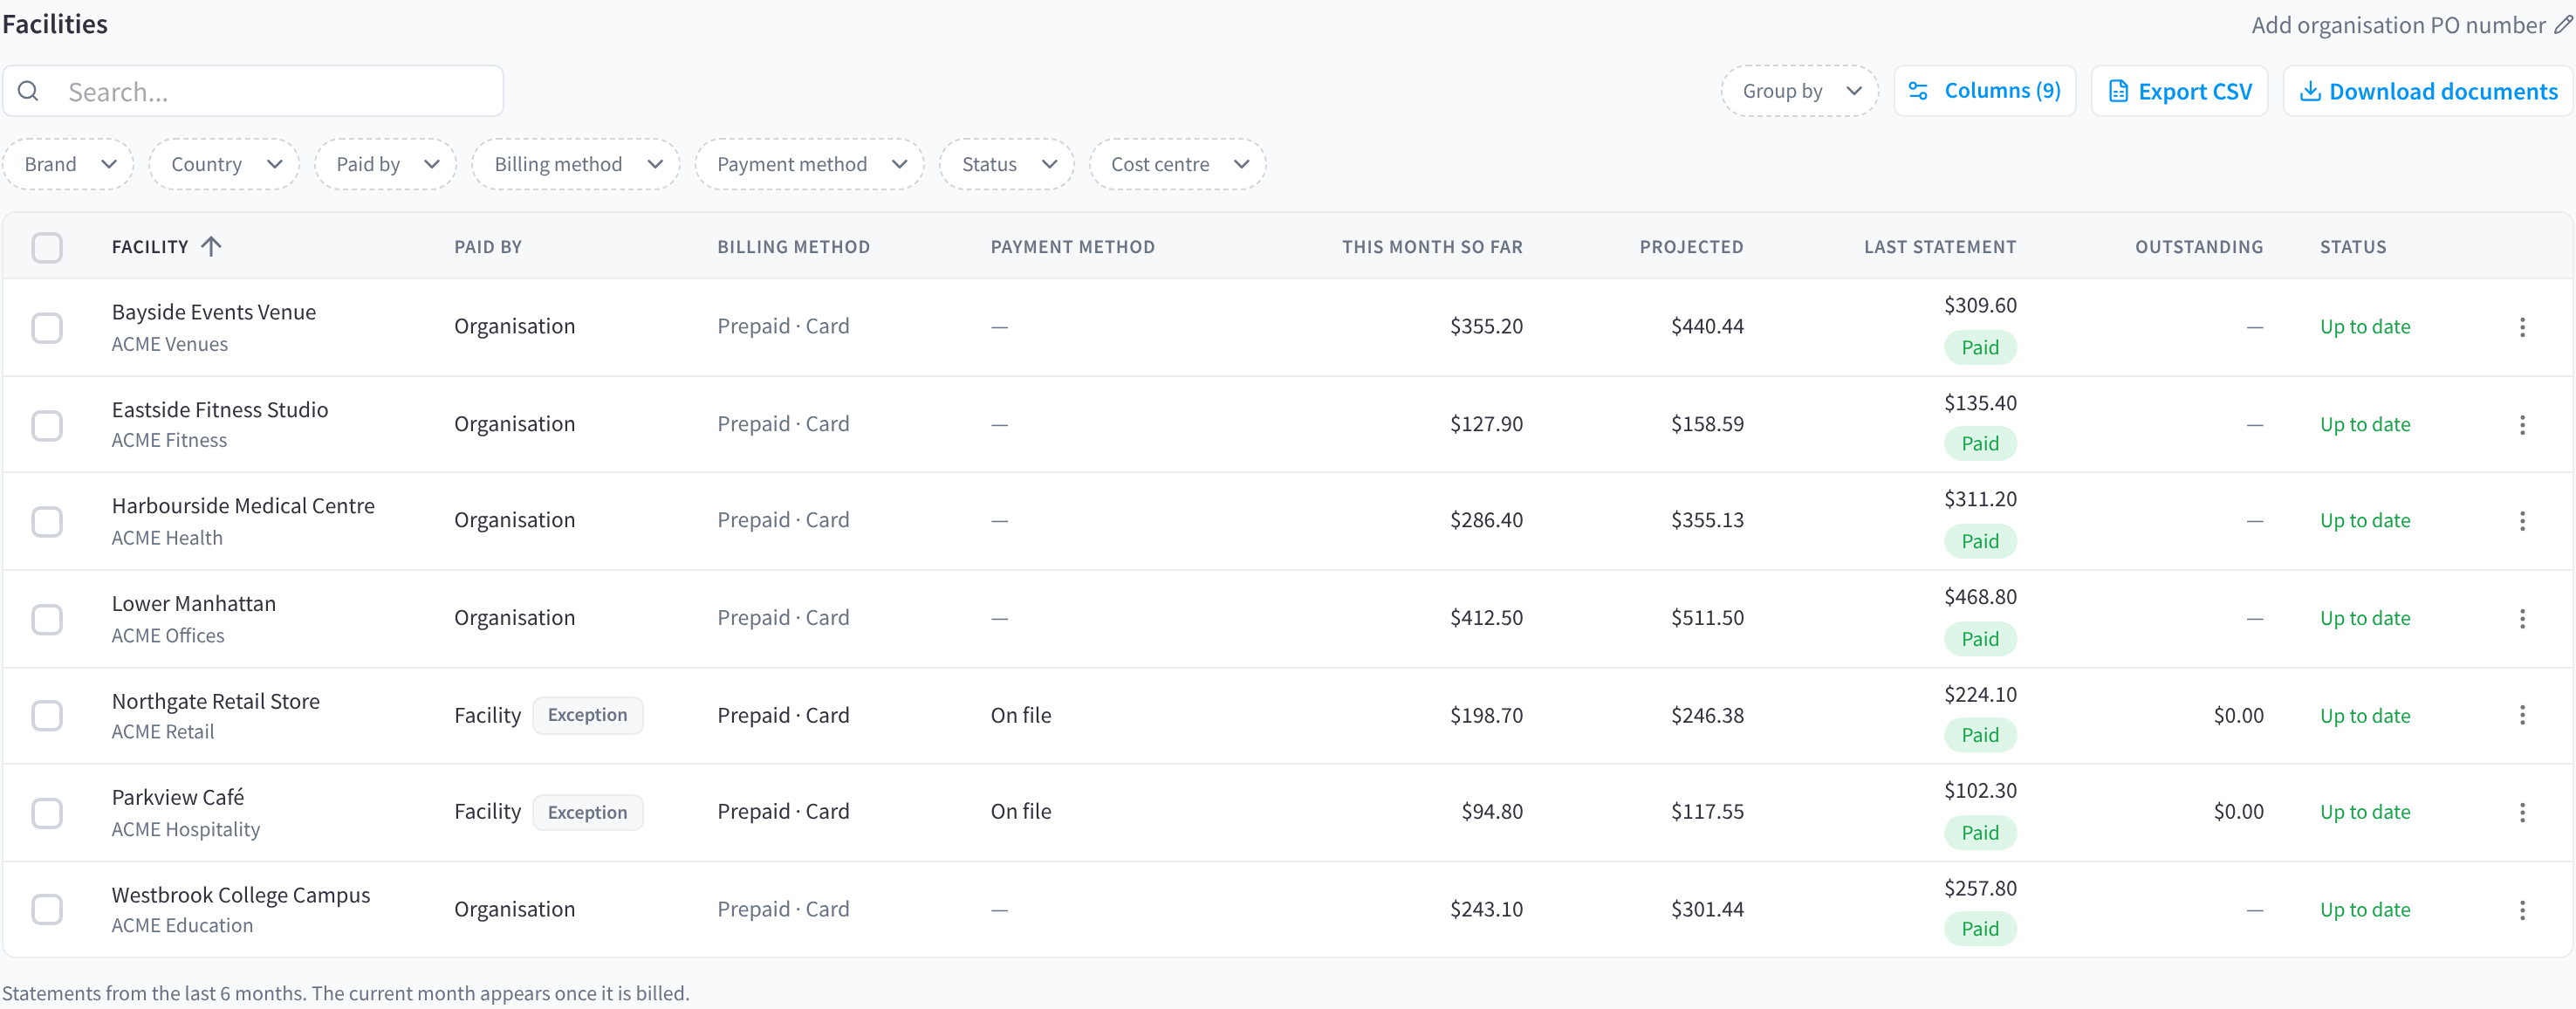2576x1009 pixels.
Task: Open the Cost centre filter dropdown
Action: click(1177, 164)
